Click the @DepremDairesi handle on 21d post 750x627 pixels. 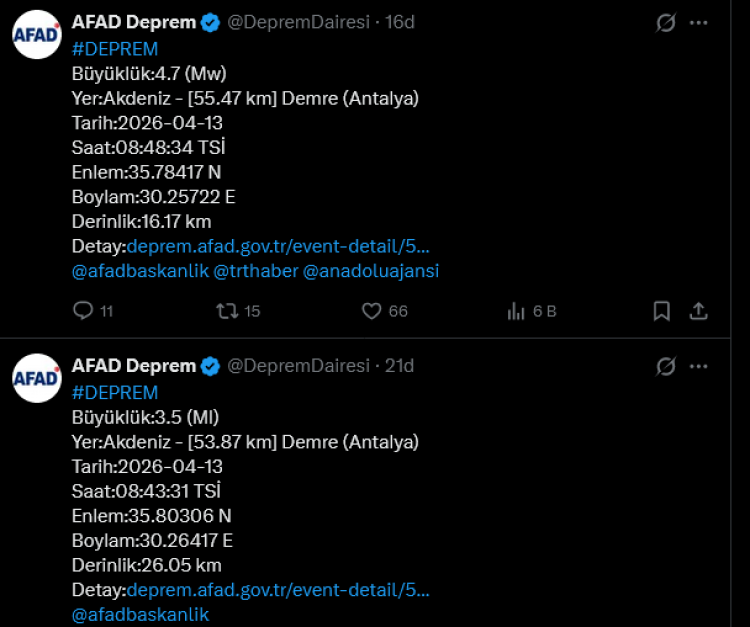tap(298, 366)
